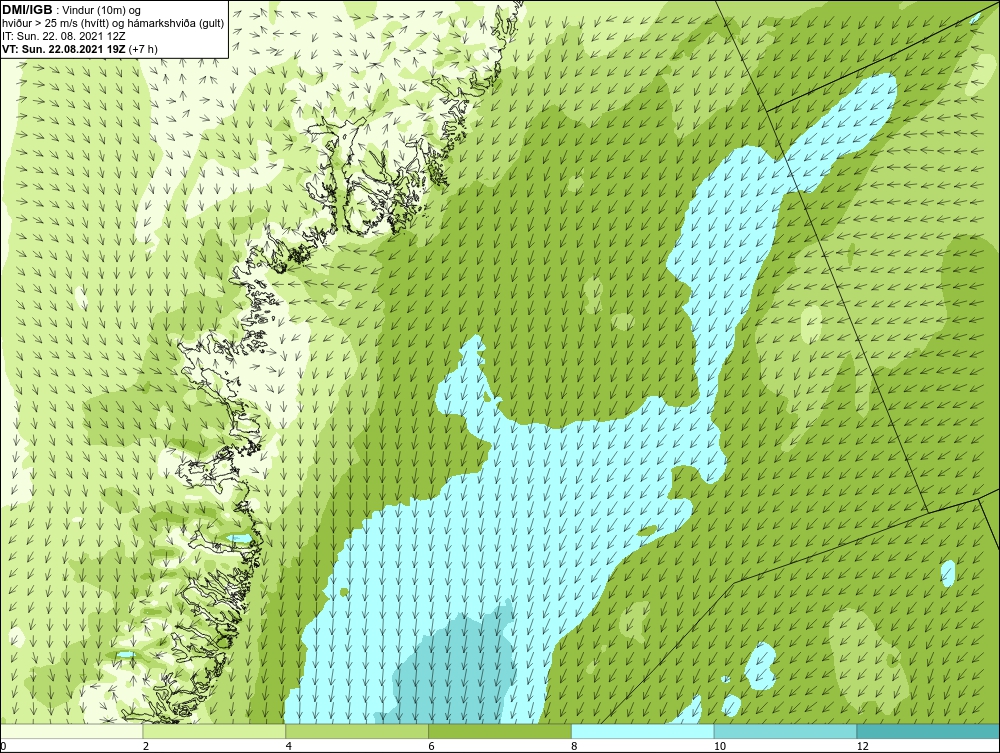The height and width of the screenshot is (753, 1000).
Task: Click the legend color swatch above 12 m/s
Action: tap(928, 731)
